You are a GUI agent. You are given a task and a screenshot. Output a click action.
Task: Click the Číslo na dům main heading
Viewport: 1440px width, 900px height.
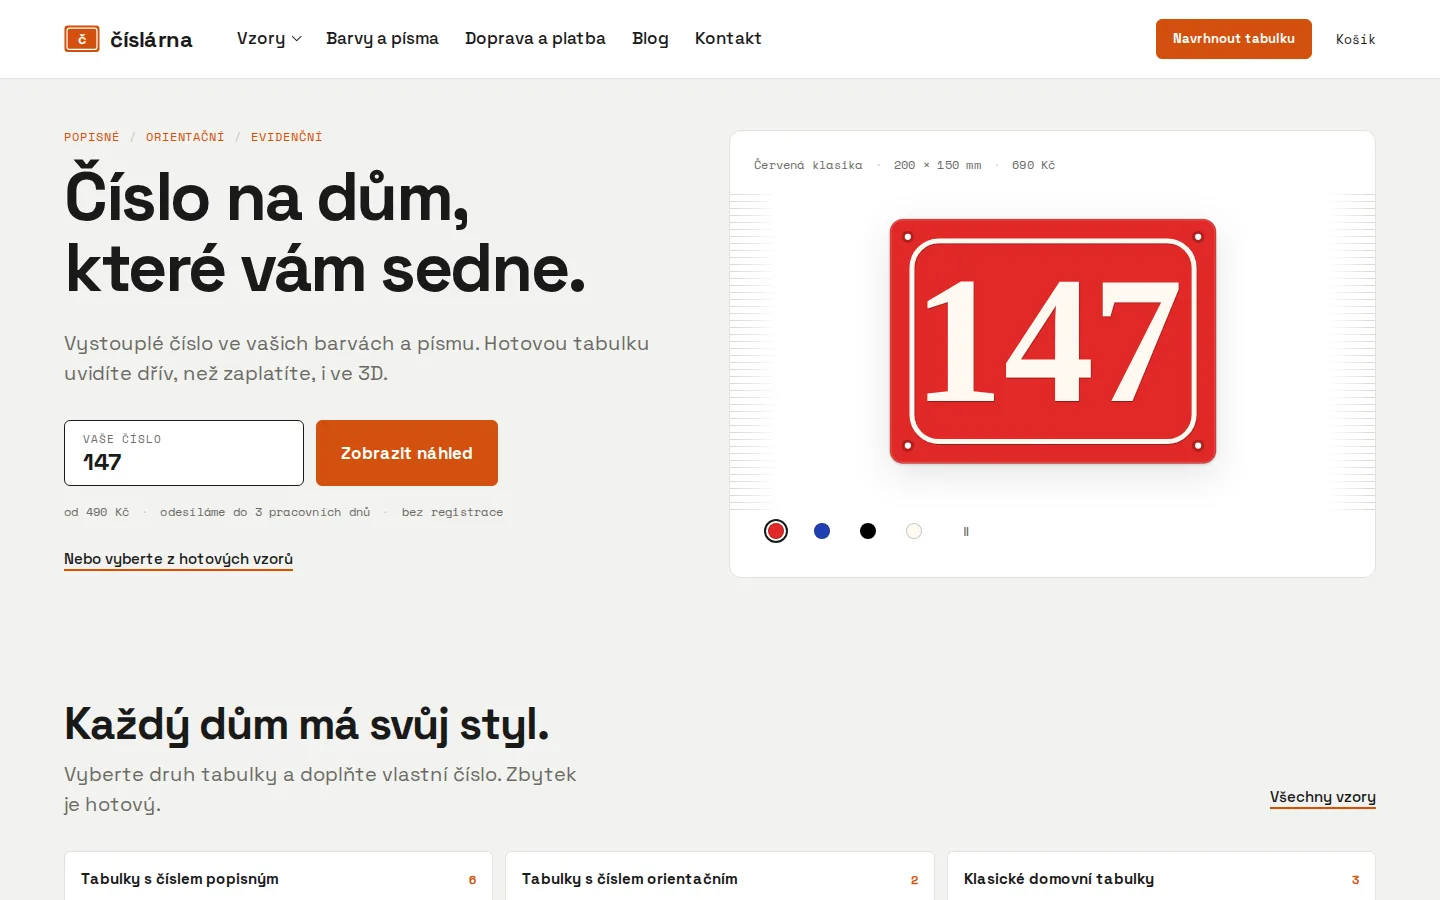point(325,234)
